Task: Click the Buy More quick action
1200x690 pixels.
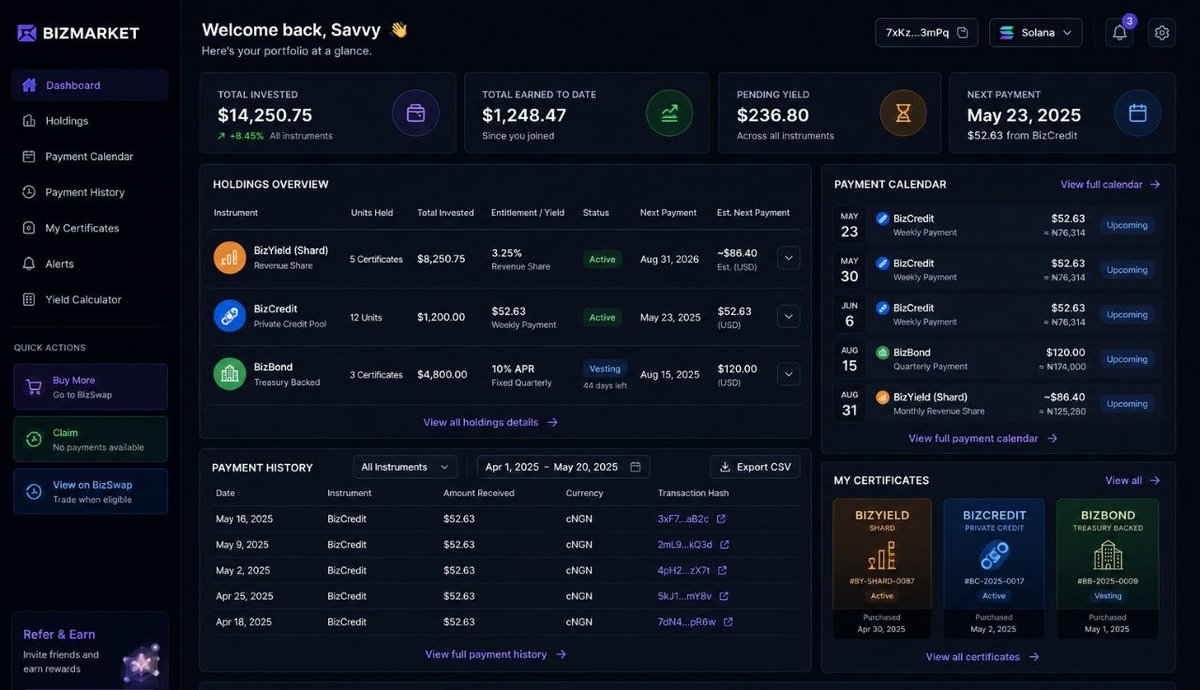Action: (x=91, y=387)
